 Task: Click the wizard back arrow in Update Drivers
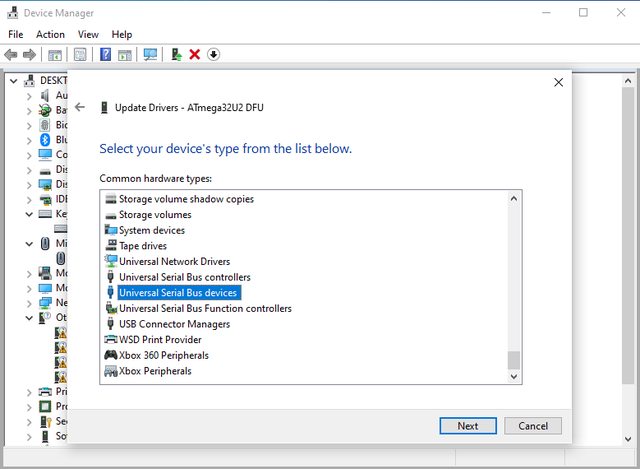pyautogui.click(x=80, y=107)
